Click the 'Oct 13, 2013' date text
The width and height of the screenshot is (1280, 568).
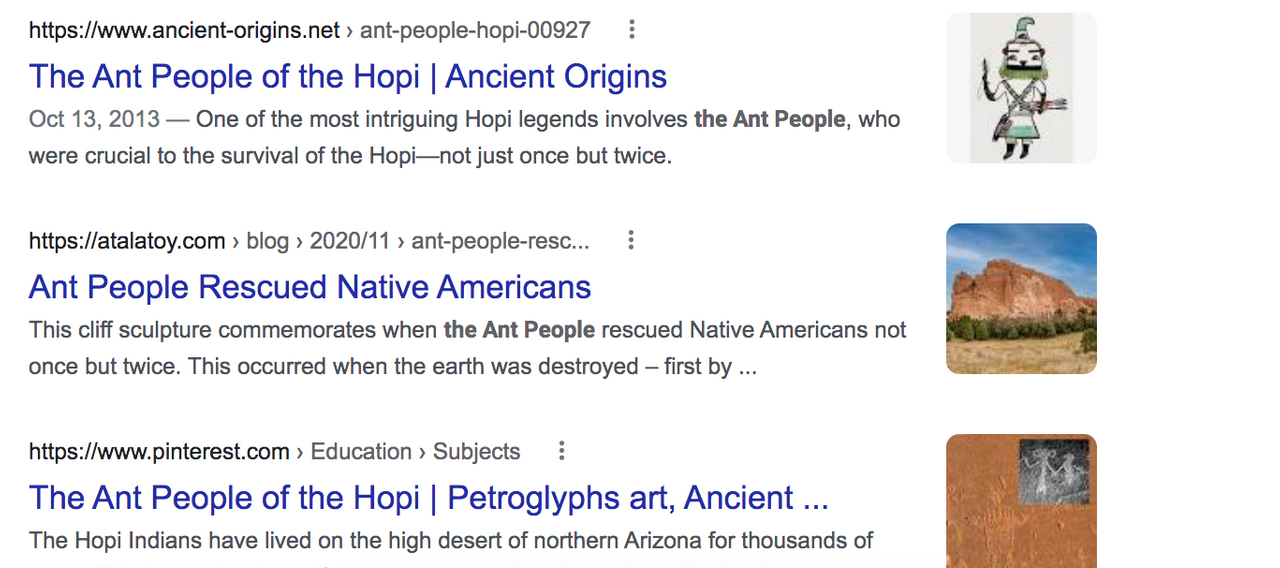(94, 120)
